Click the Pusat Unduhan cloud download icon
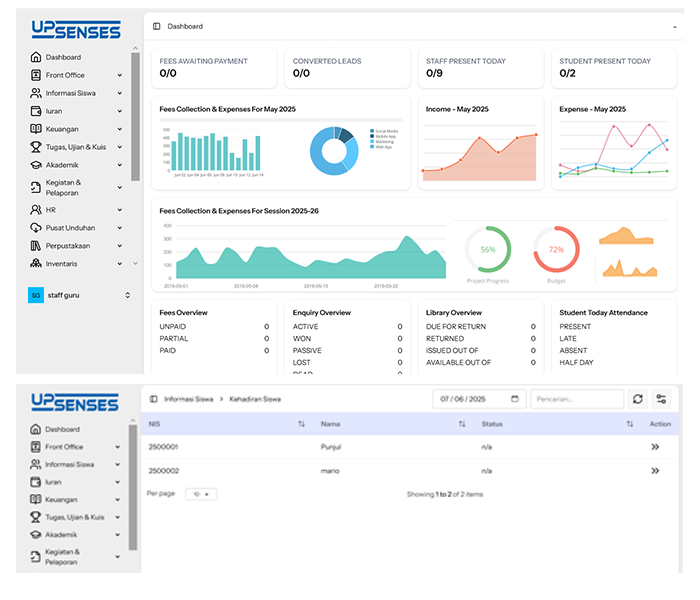700x600 pixels. [36, 228]
